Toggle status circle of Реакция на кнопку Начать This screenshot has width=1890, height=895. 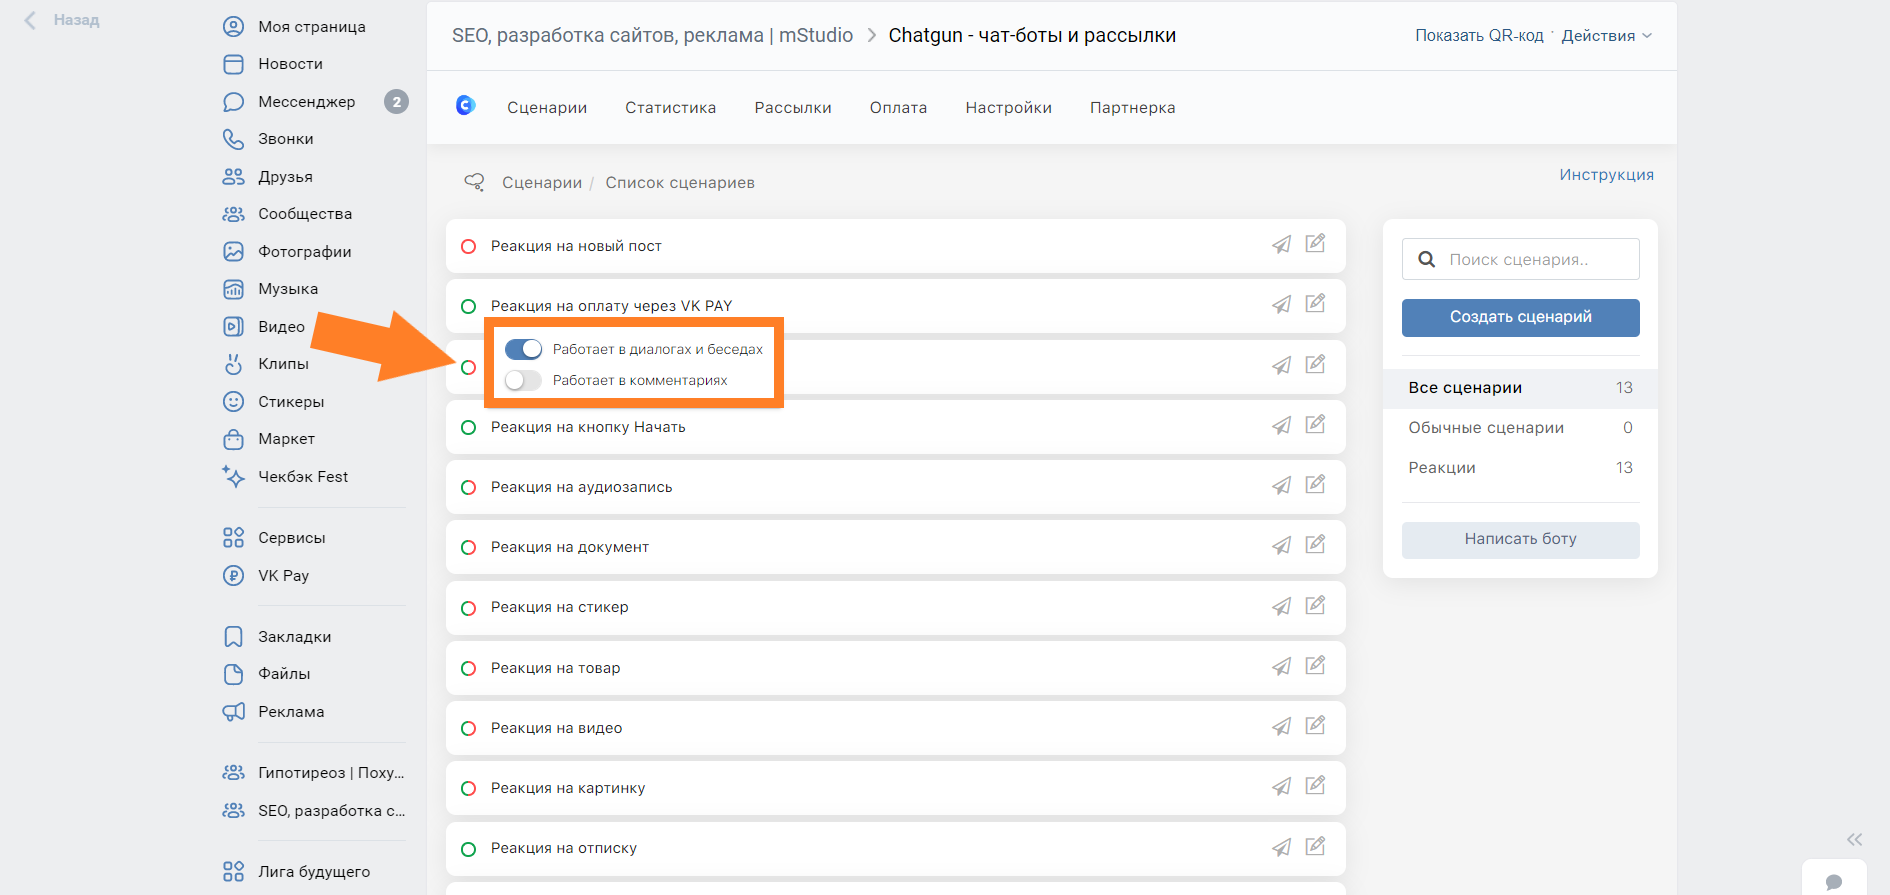click(x=468, y=427)
